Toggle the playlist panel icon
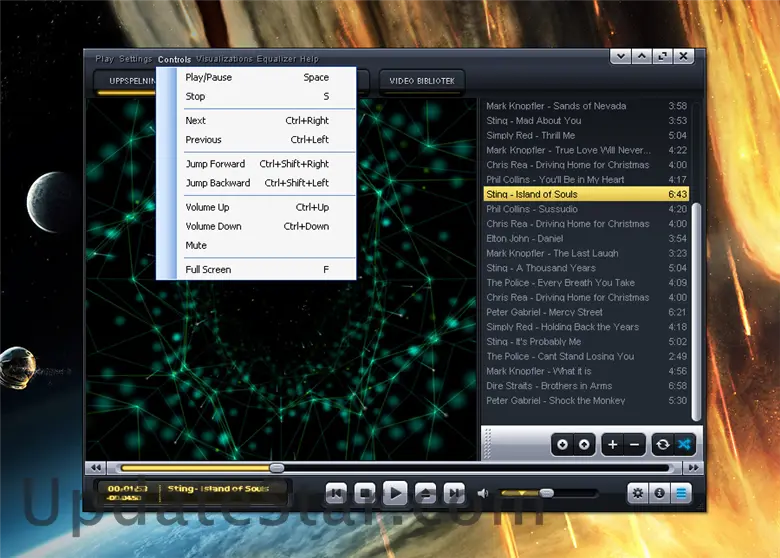Screen dimensions: 780x558 (681, 493)
